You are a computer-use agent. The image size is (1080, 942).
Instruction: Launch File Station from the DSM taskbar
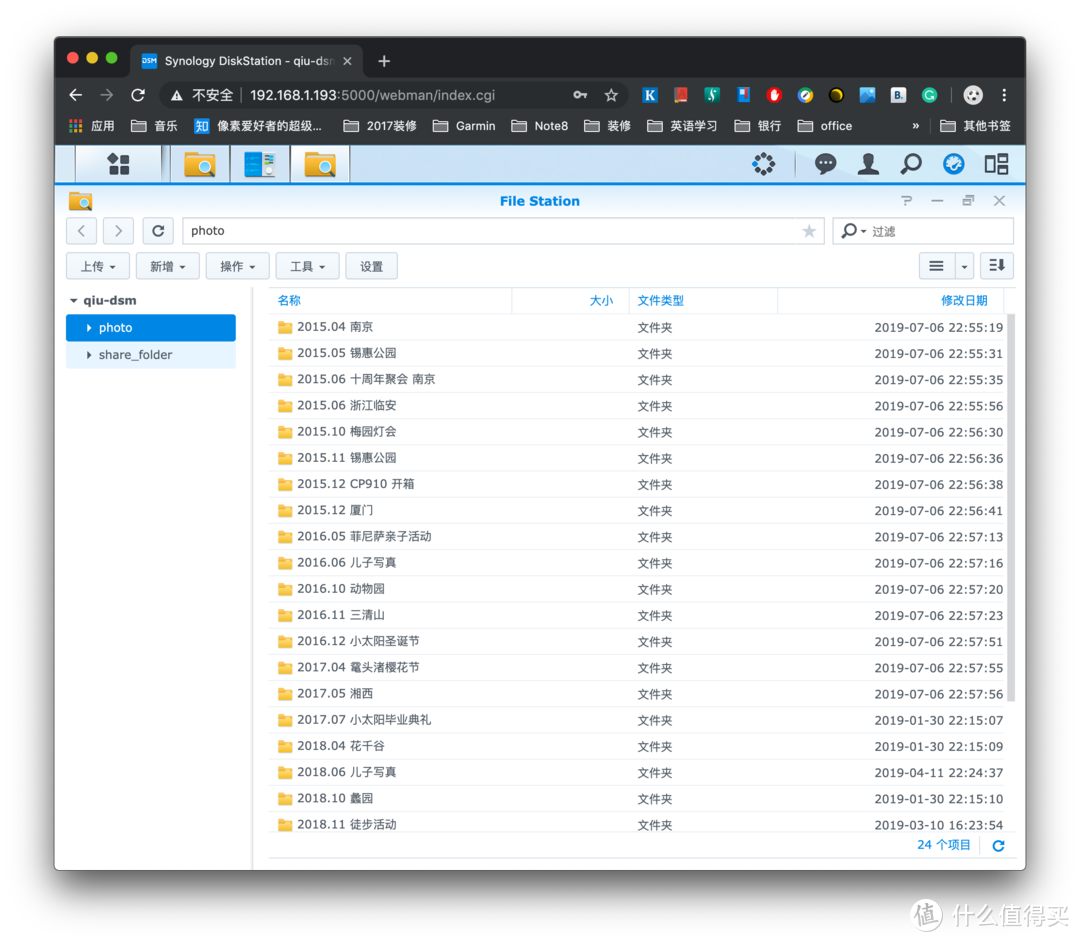point(200,163)
